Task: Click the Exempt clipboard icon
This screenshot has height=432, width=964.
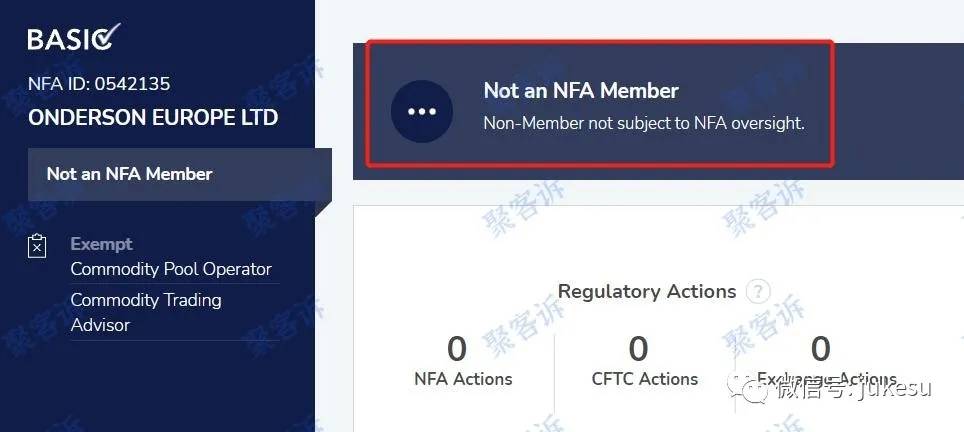Action: click(38, 246)
